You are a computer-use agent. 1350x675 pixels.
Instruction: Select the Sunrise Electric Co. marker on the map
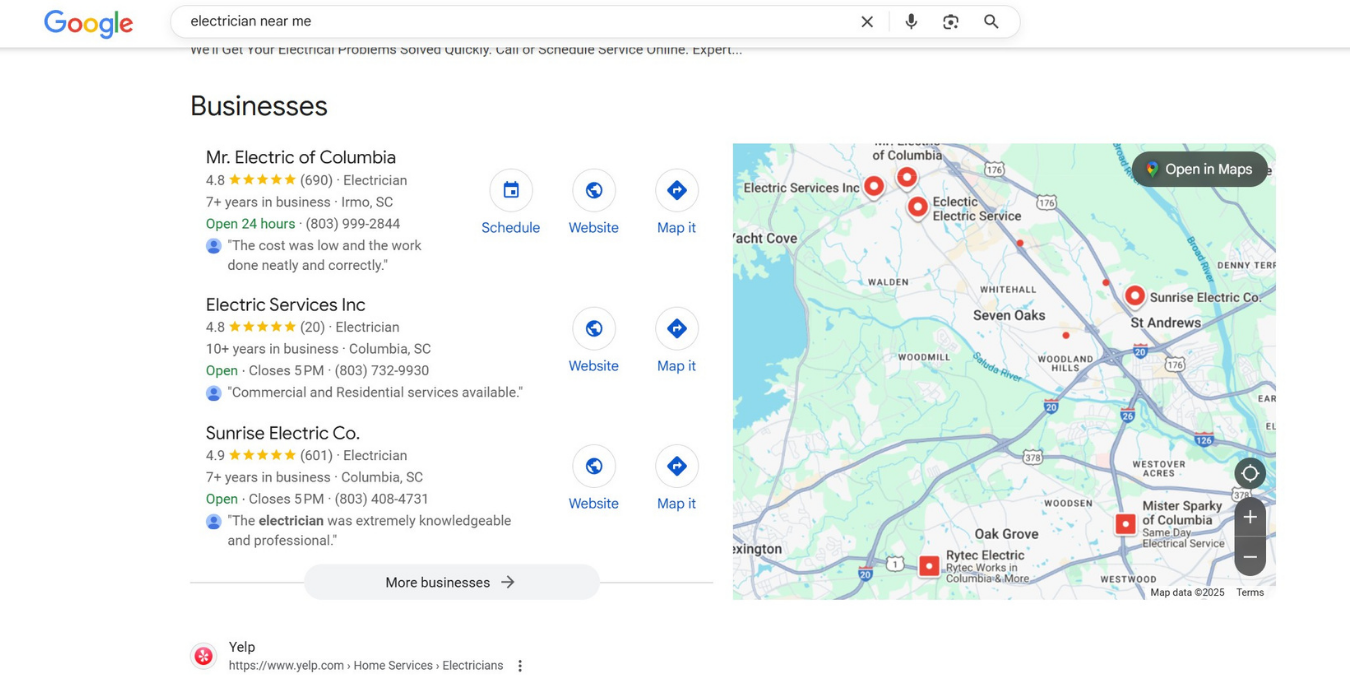pyautogui.click(x=1135, y=295)
